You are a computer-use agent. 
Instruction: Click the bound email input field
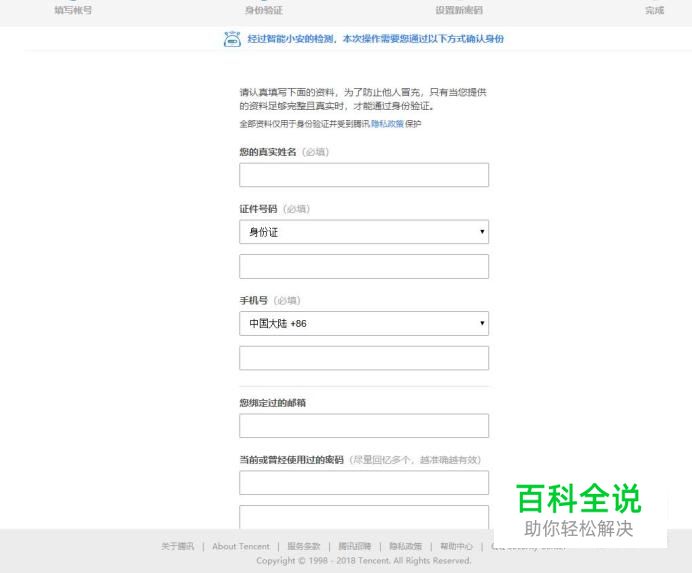click(x=364, y=426)
